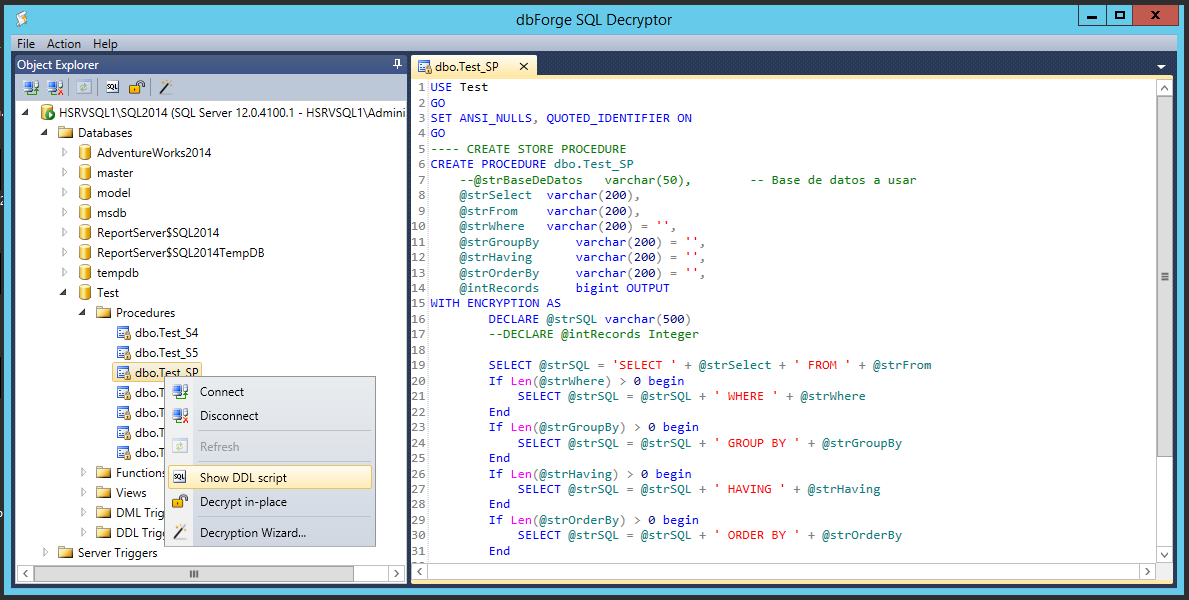This screenshot has height=600, width=1189.
Task: Expand the Functions folder
Action: coord(84,473)
